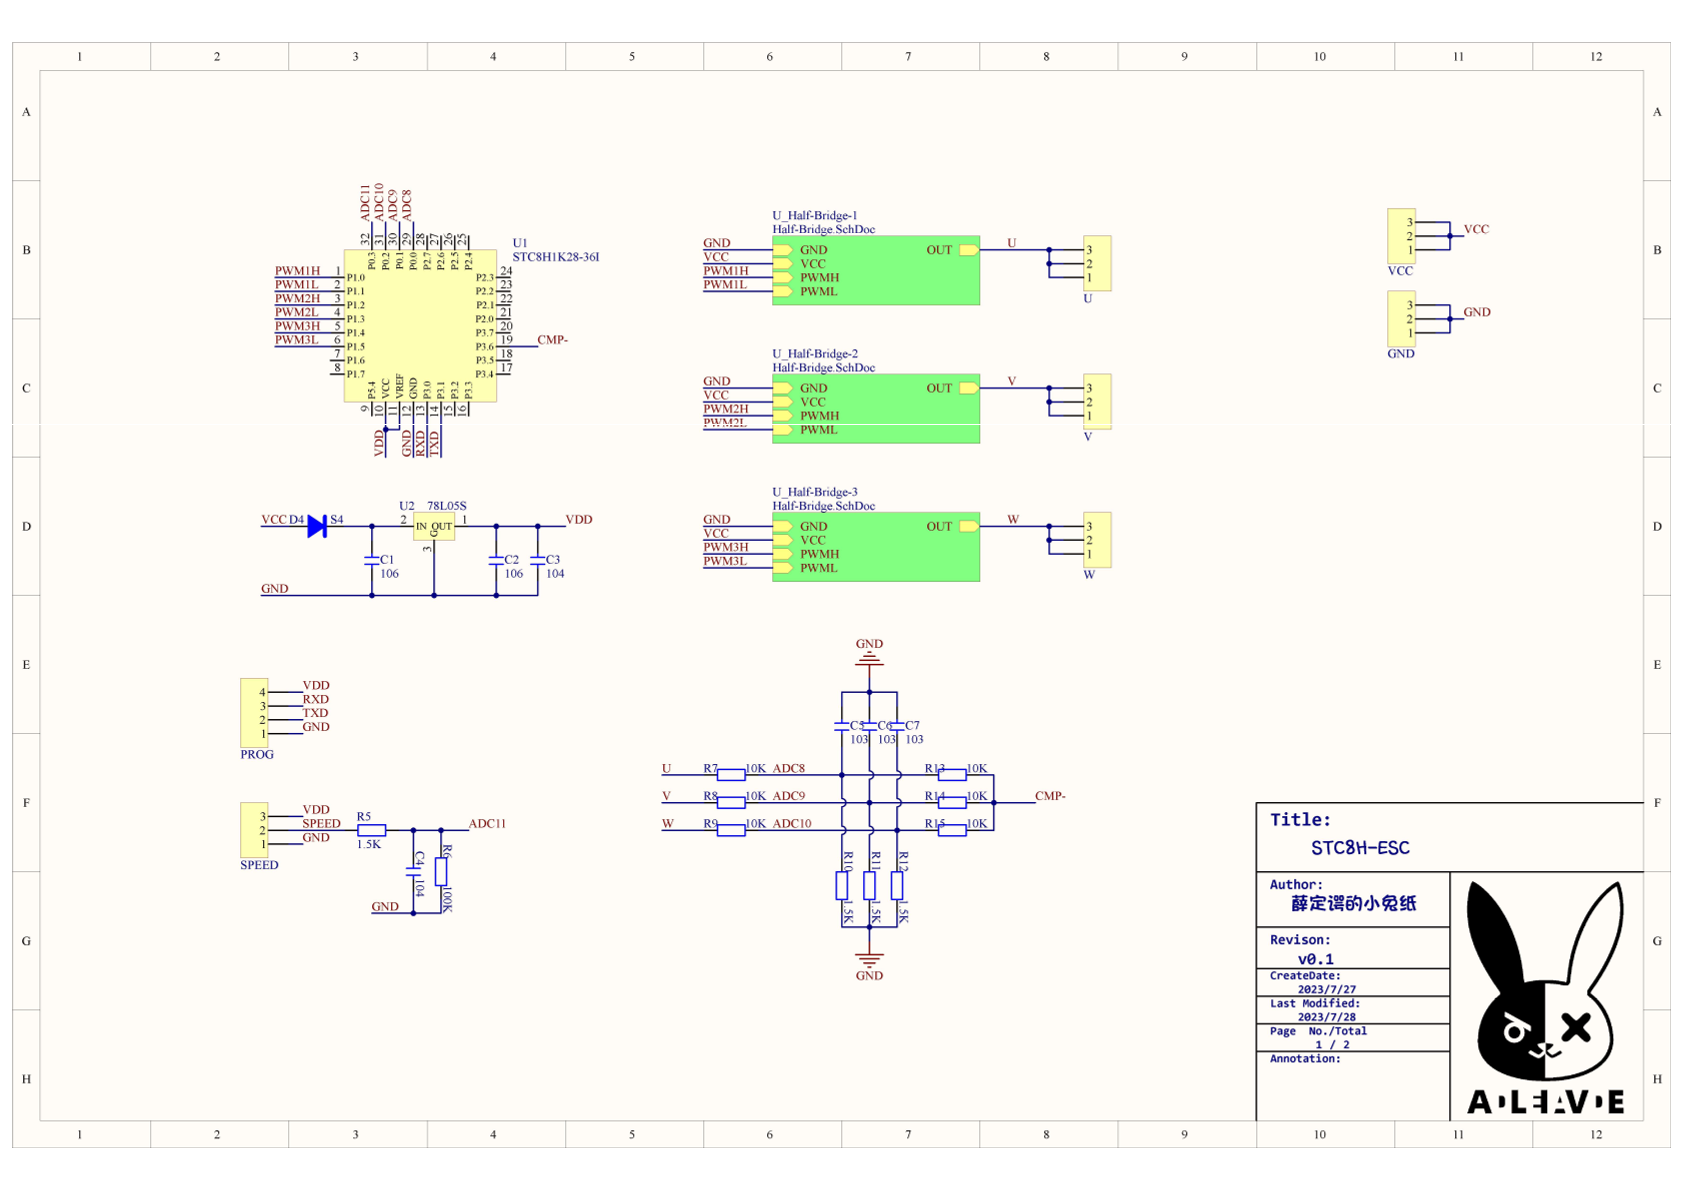1683x1190 pixels.
Task: Click the R10 1.5K resistor symbol
Action: 842,885
